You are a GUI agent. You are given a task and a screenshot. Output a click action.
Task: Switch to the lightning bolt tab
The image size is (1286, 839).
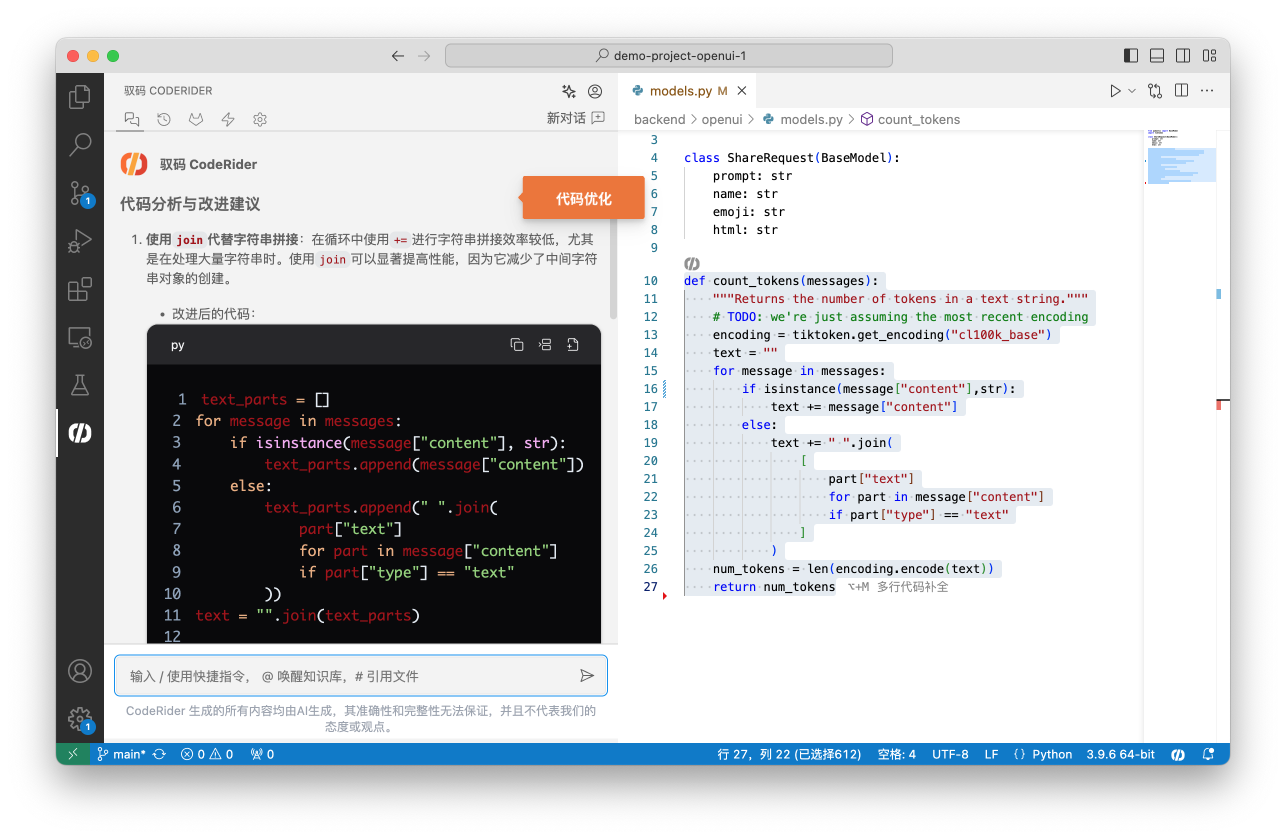pyautogui.click(x=228, y=119)
